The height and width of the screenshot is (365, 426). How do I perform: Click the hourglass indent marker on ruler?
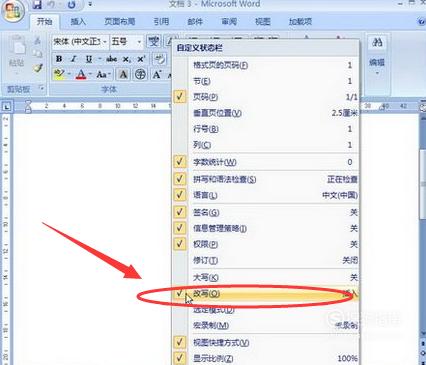(x=29, y=107)
